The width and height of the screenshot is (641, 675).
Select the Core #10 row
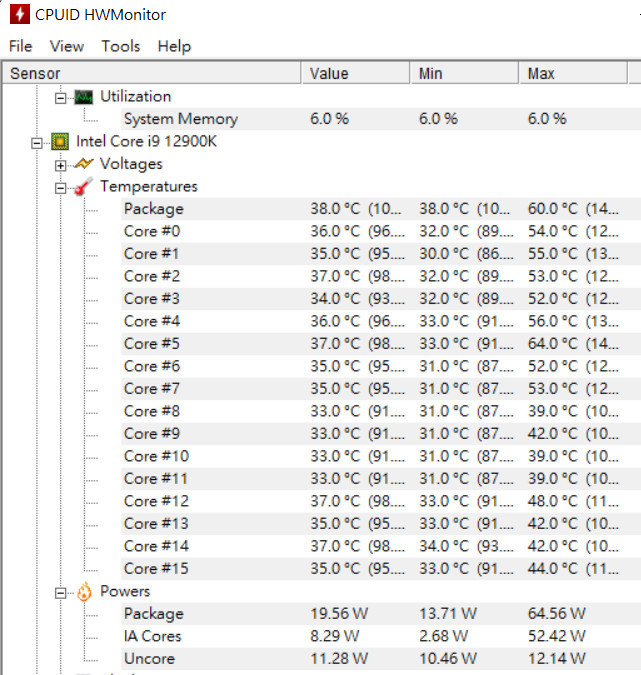(381, 456)
